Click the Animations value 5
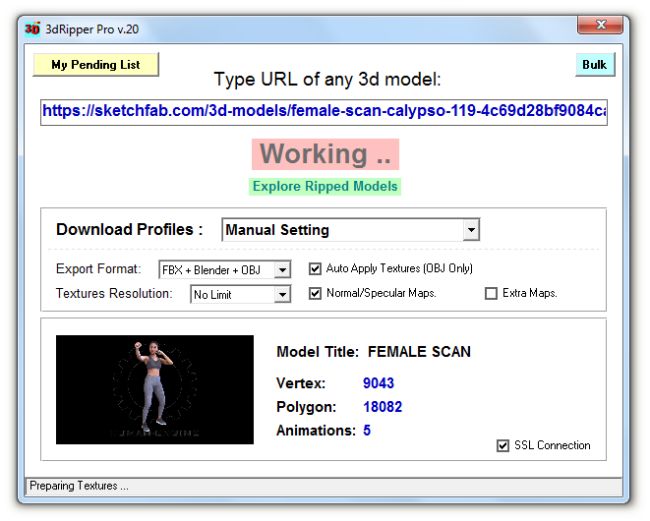650x521 pixels. [367, 431]
